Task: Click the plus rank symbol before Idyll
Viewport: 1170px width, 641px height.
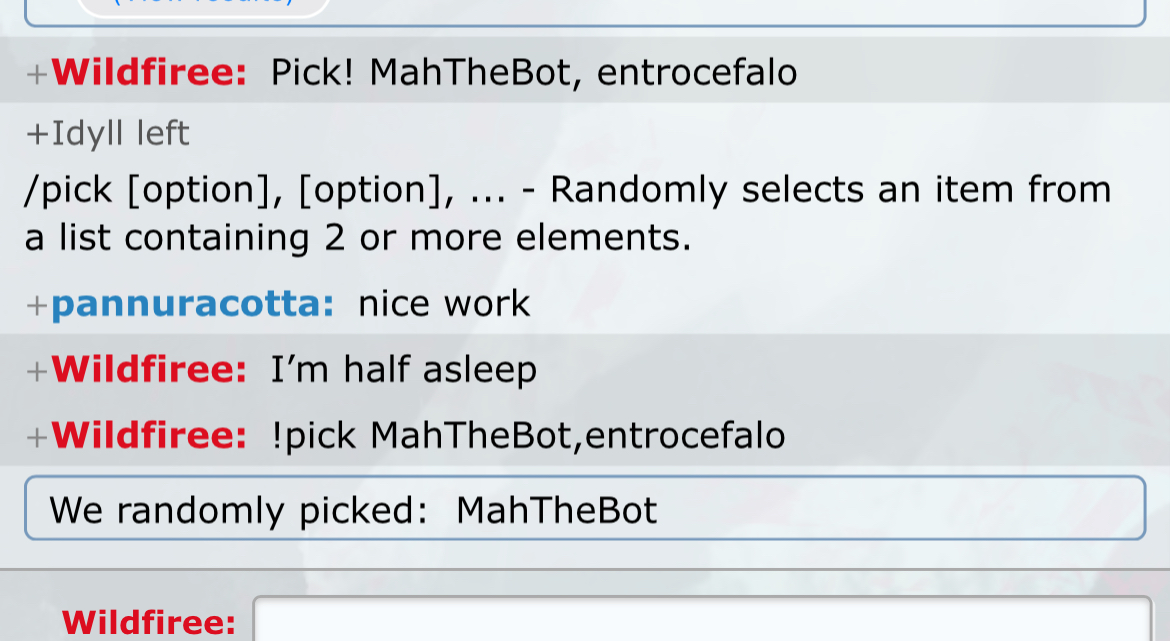Action: pos(37,134)
